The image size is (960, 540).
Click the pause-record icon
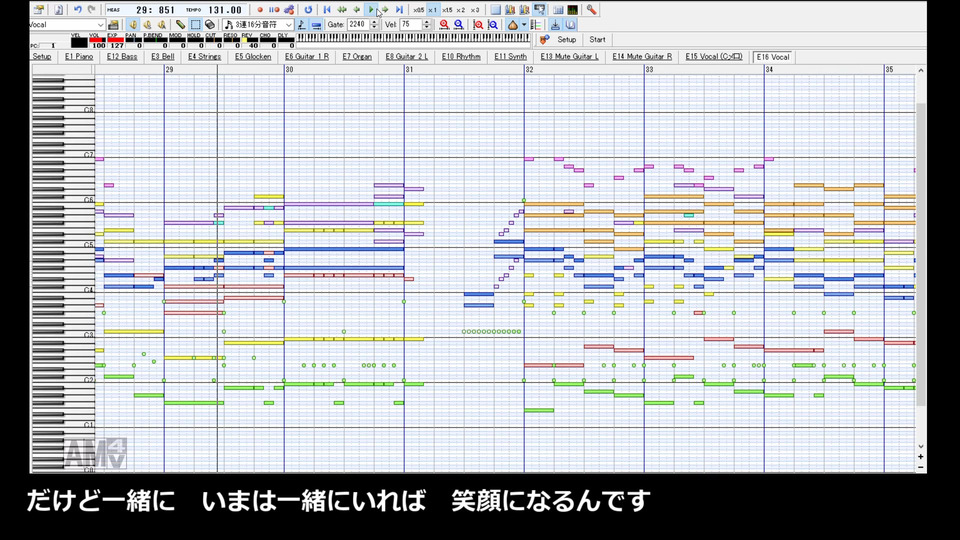[274, 10]
